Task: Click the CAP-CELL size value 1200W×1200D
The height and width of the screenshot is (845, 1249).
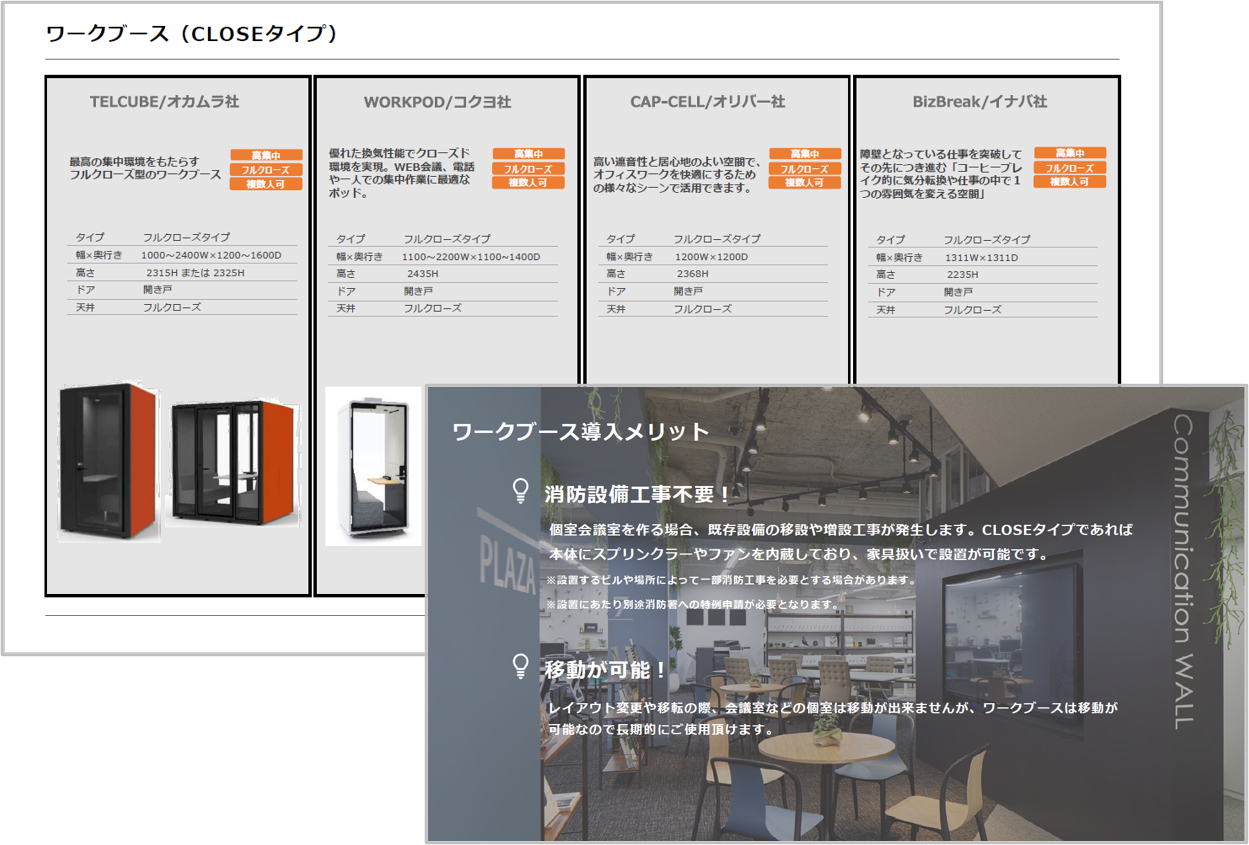Action: pos(713,257)
